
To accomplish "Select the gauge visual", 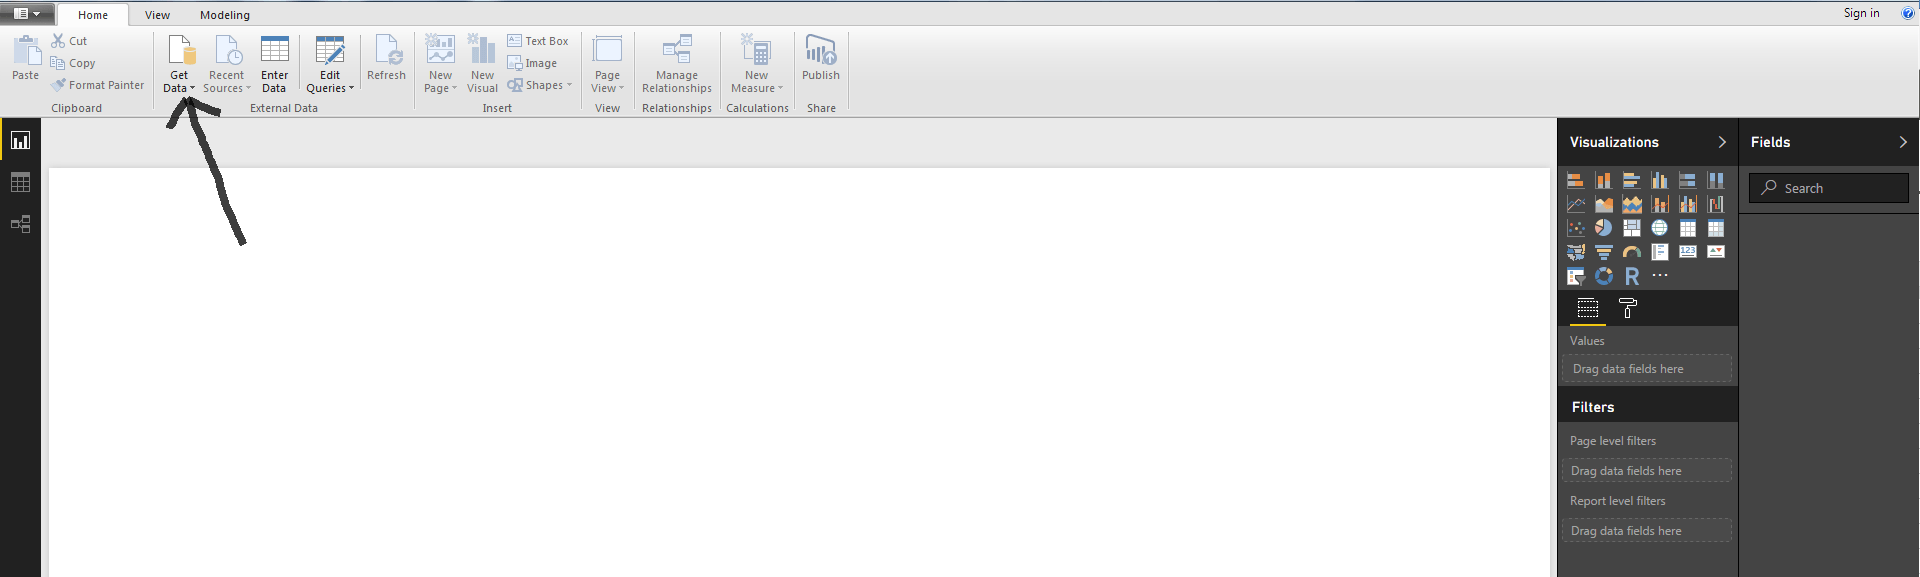I will (x=1632, y=252).
